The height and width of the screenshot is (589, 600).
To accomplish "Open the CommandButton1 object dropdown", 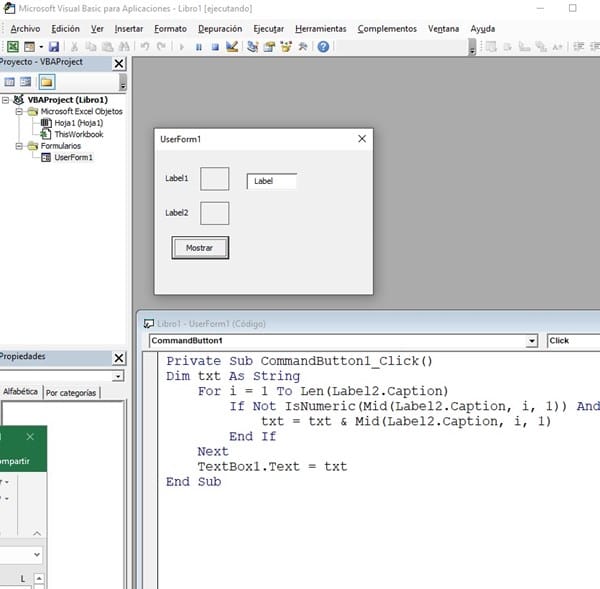I will click(531, 341).
